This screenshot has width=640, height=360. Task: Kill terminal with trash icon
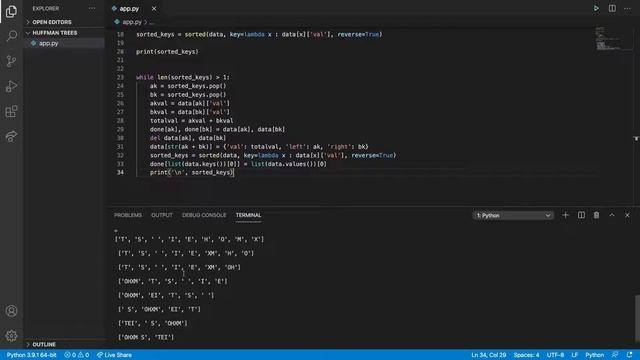click(596, 215)
